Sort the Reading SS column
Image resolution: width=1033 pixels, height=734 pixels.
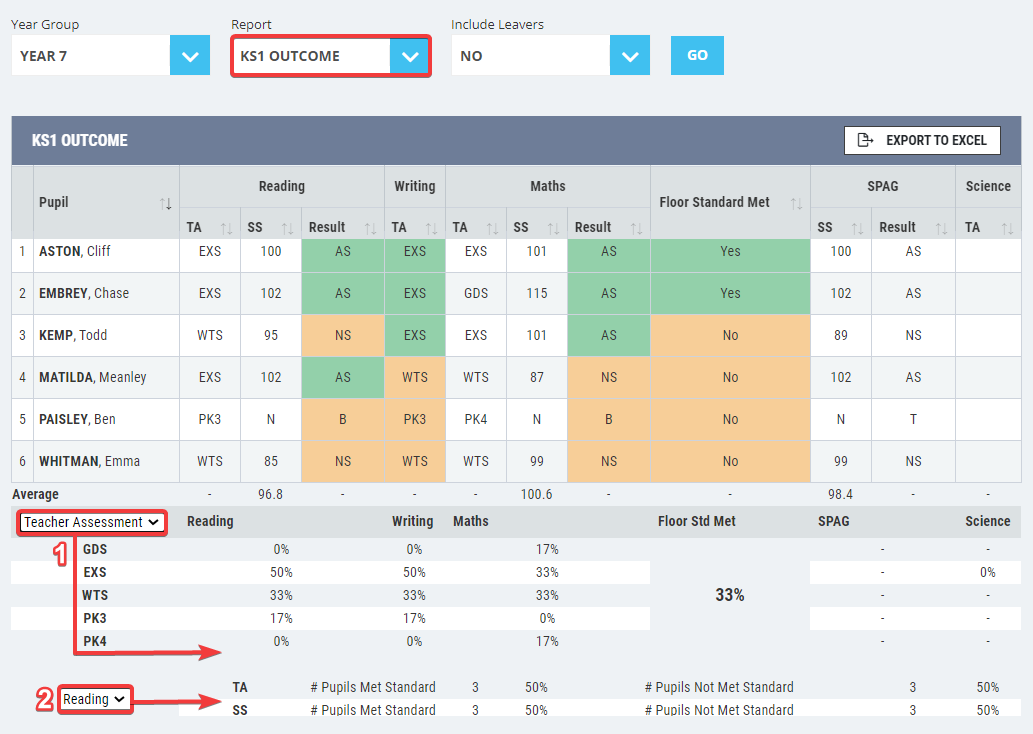tap(287, 226)
